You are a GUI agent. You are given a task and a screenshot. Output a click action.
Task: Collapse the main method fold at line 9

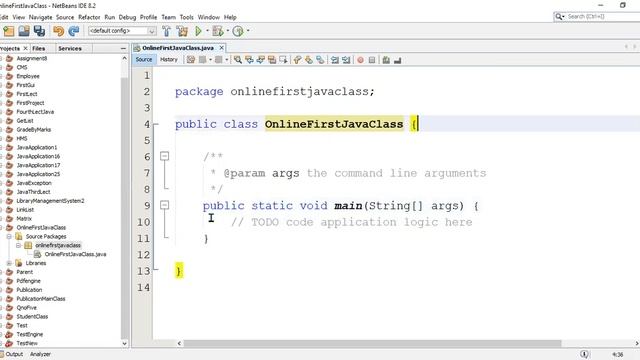click(164, 205)
